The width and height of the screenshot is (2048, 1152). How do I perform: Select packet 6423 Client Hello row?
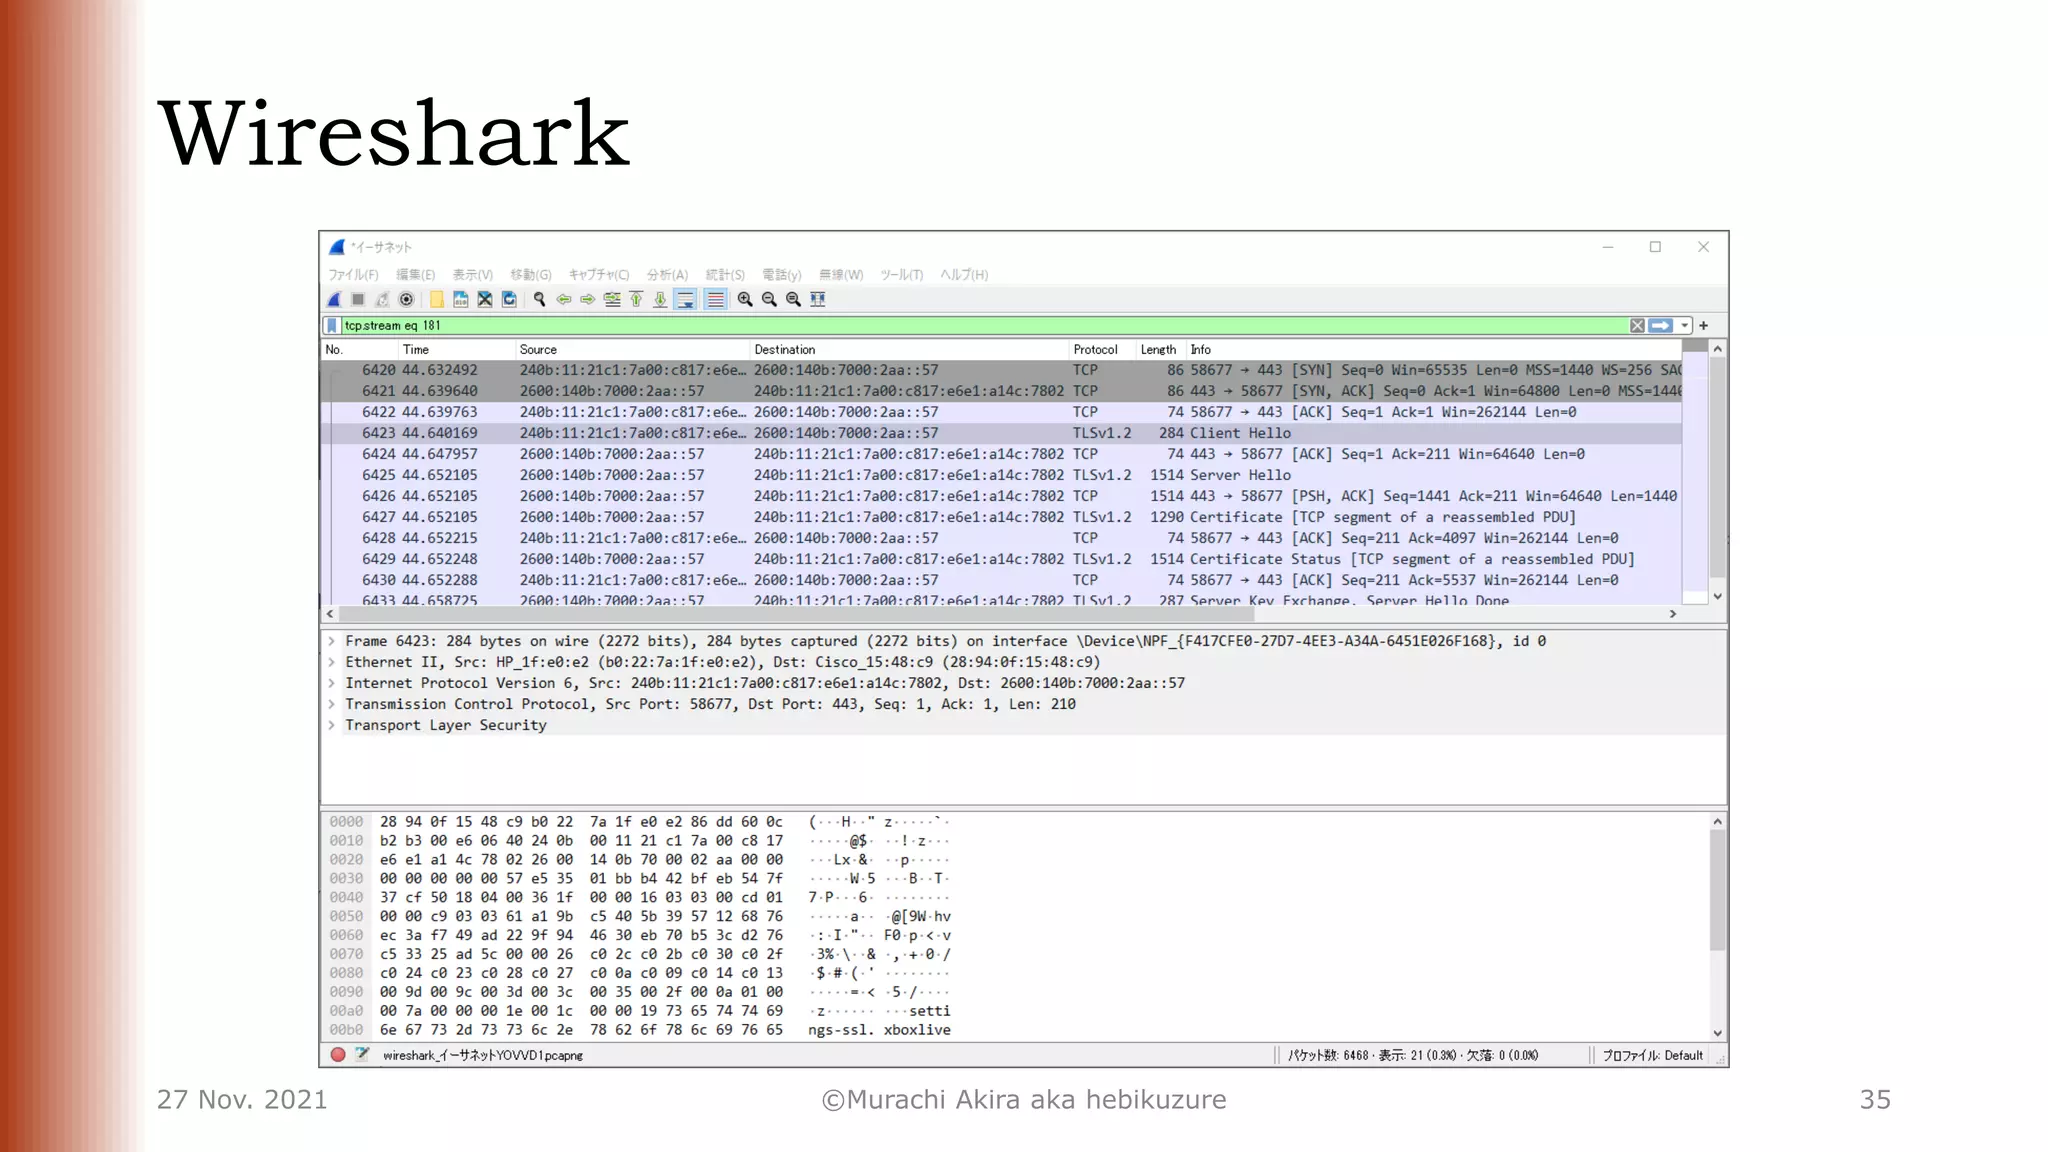pyautogui.click(x=1001, y=433)
